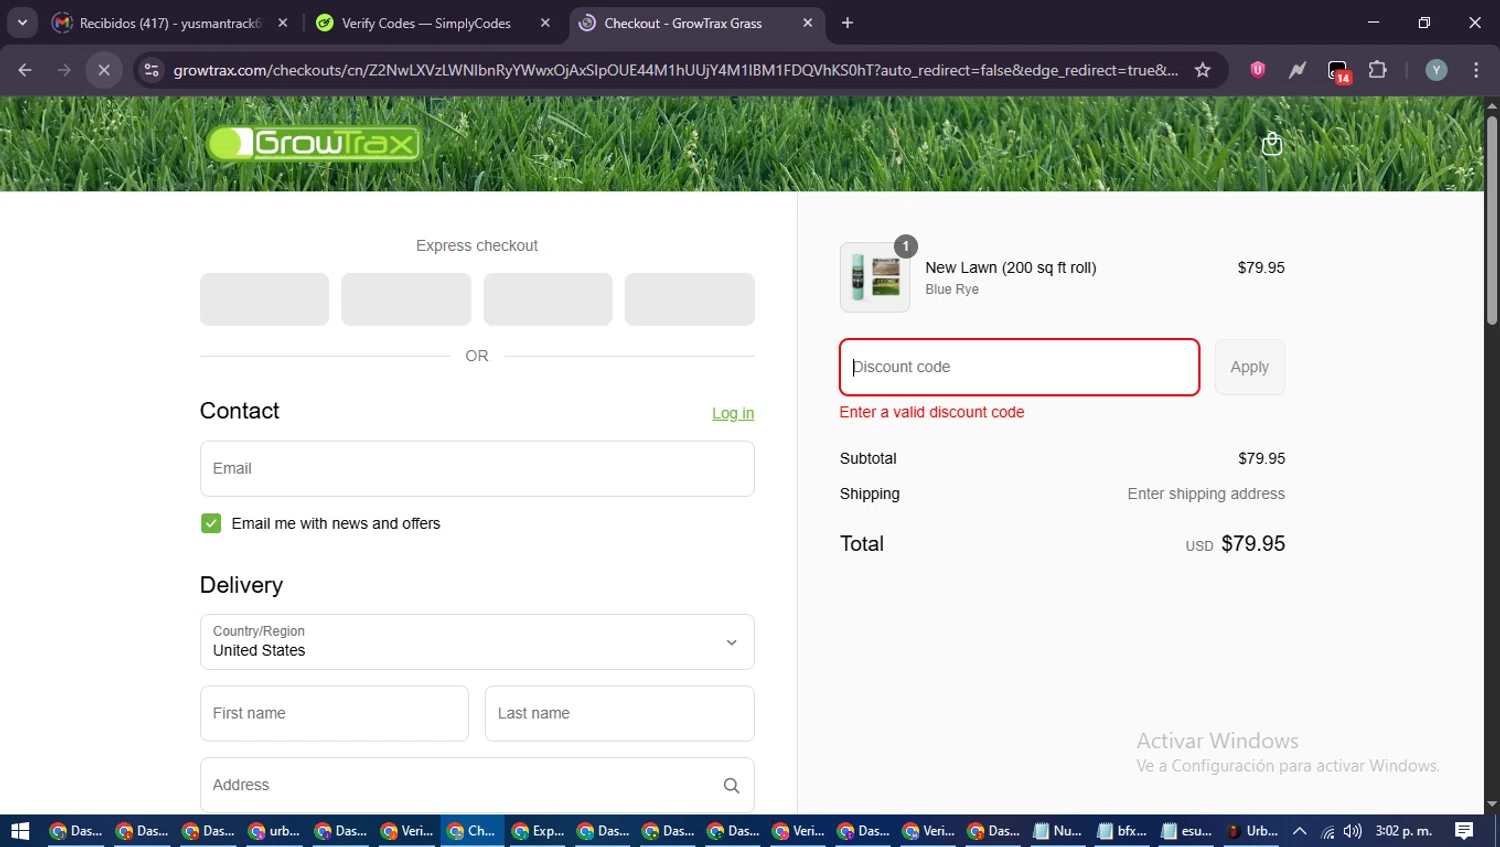Click the taskbar clock showing 3:02 p. m.
1500x847 pixels.
tap(1403, 831)
